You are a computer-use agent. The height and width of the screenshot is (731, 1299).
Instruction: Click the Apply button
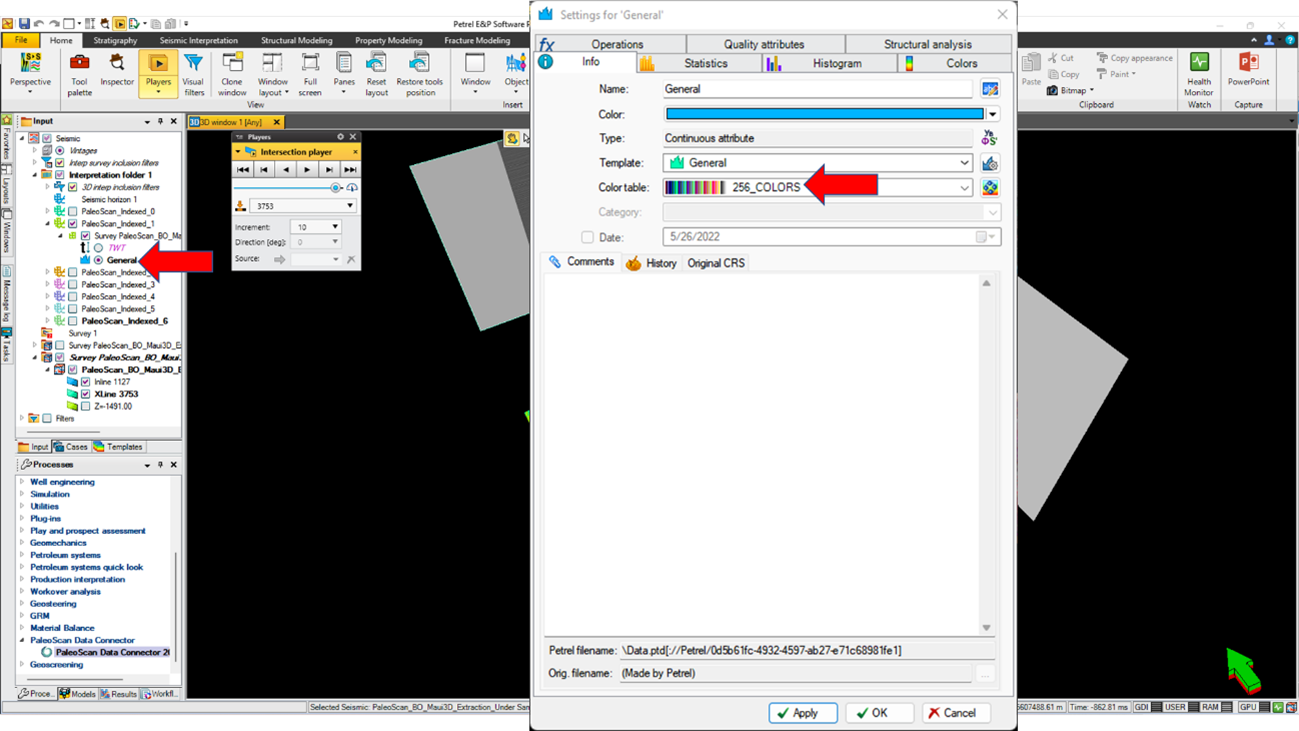[x=803, y=713]
